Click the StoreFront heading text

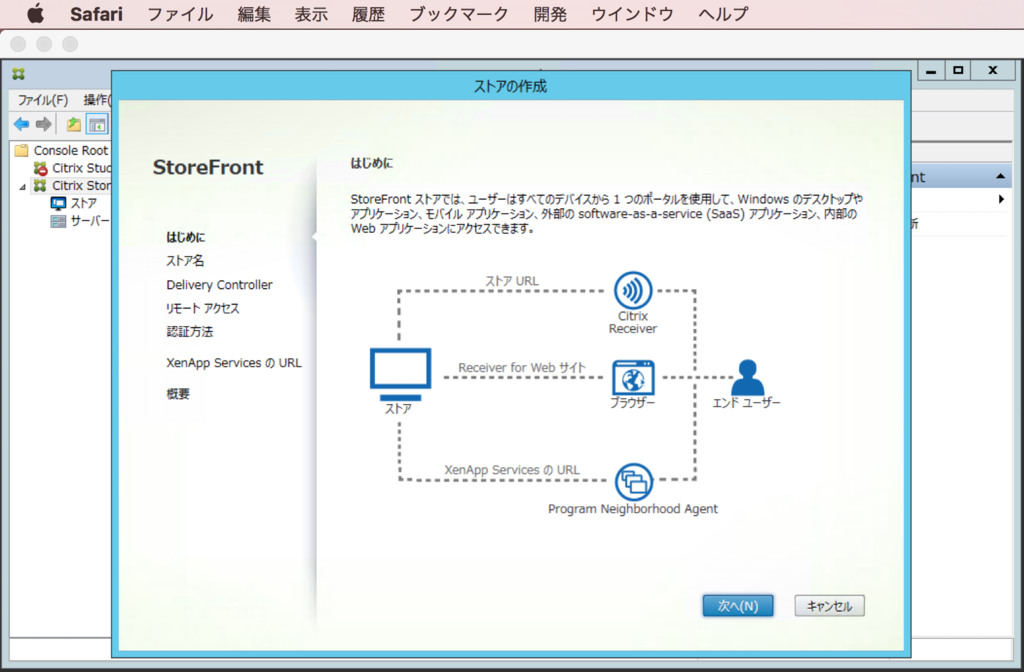[x=208, y=168]
